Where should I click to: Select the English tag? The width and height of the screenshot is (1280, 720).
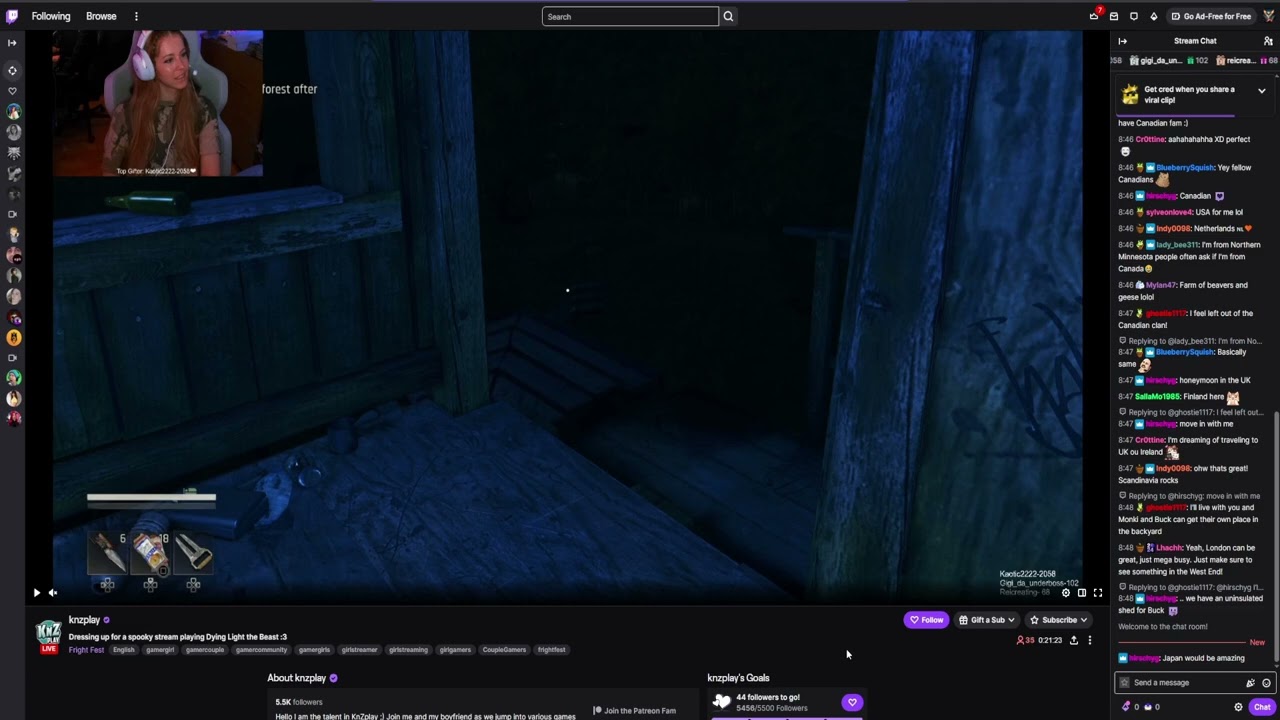coord(123,650)
